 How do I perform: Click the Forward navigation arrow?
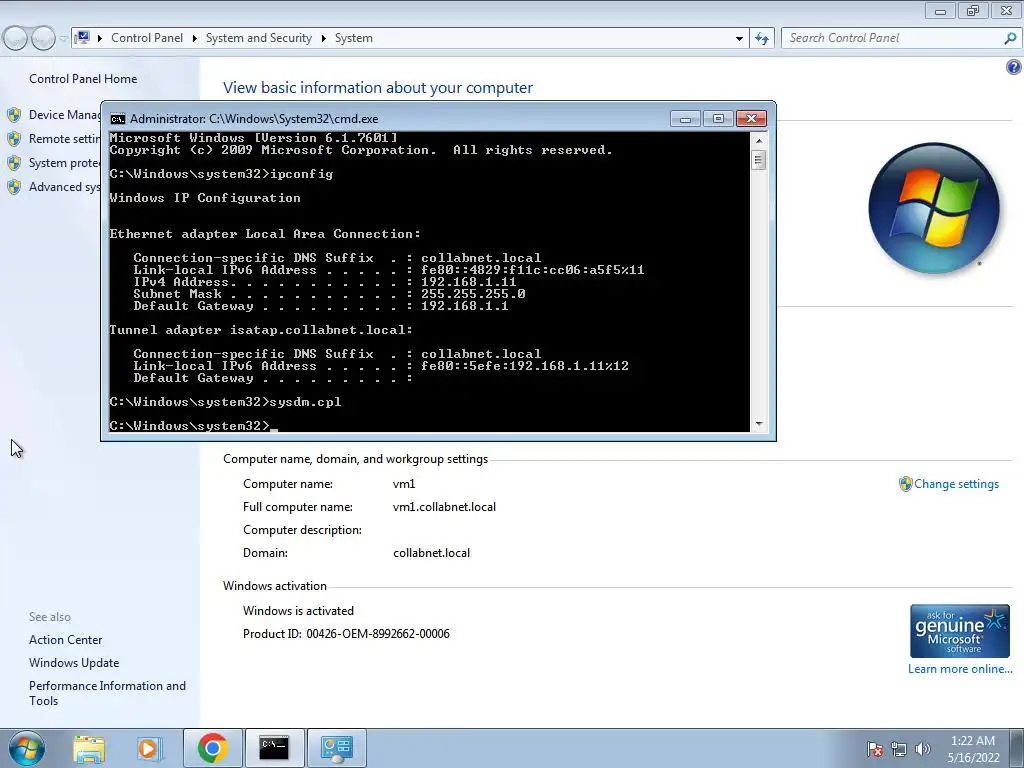click(43, 39)
